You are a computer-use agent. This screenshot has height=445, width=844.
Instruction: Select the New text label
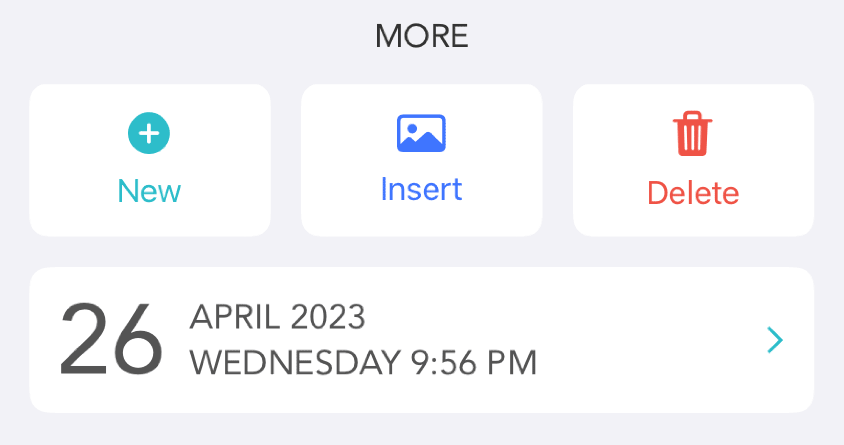click(x=149, y=191)
